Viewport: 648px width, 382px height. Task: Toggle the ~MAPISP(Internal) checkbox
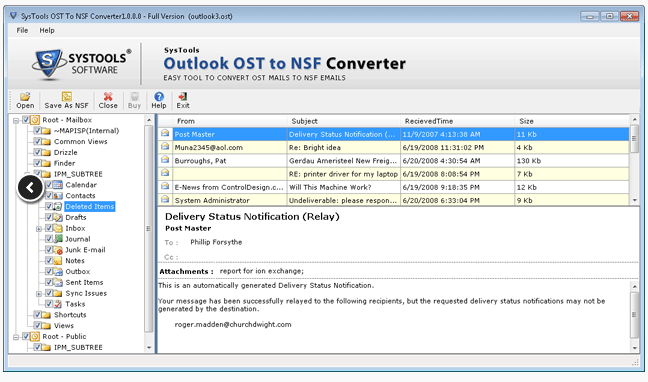click(37, 131)
